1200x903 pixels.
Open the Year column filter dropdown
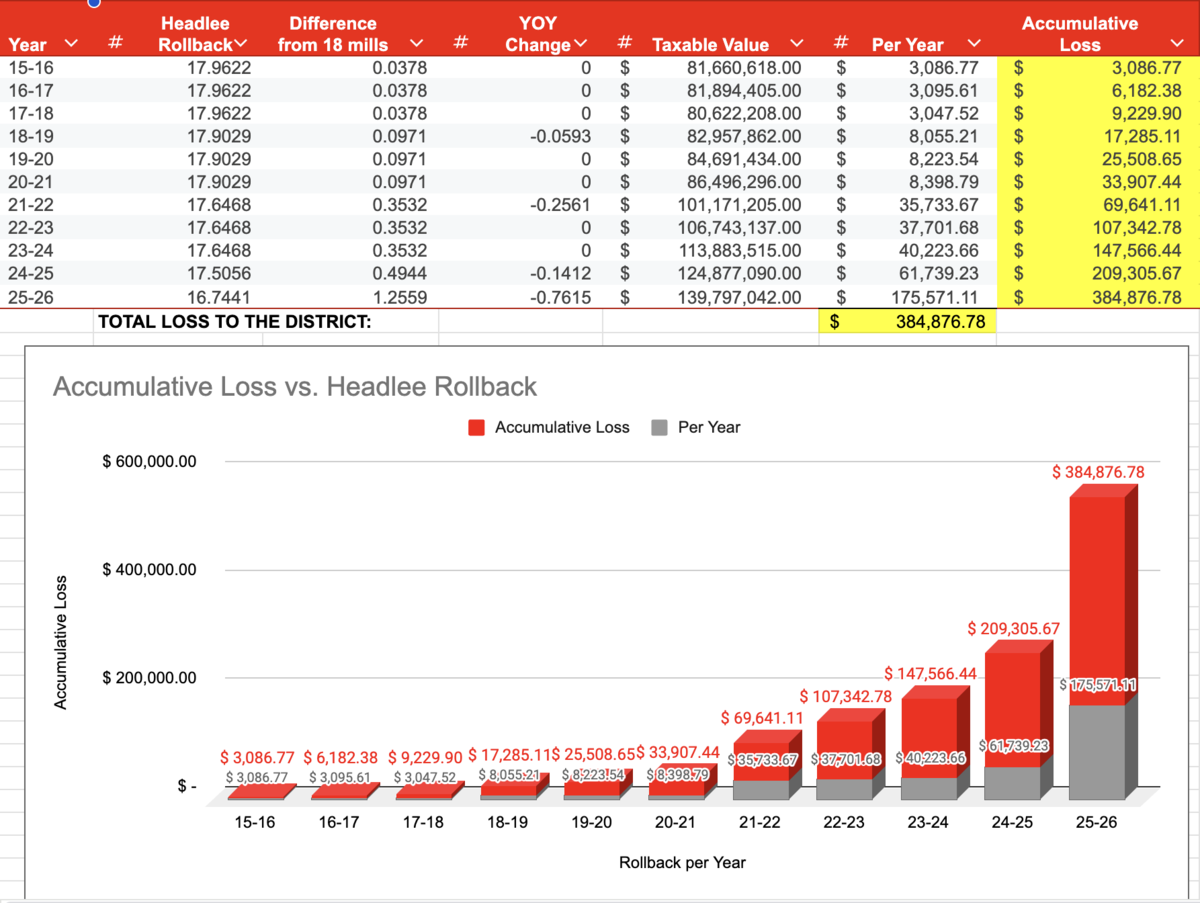[x=69, y=44]
